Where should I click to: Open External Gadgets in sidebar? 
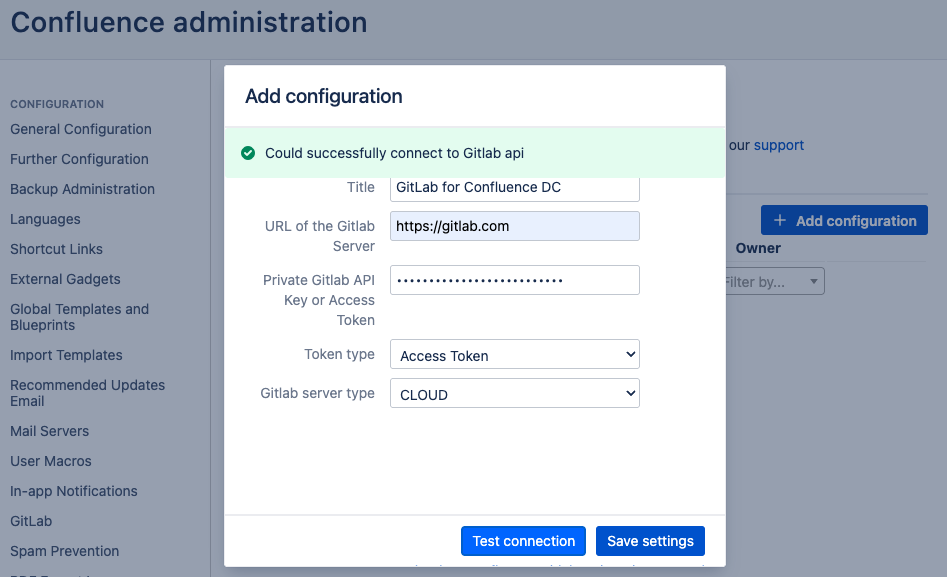pos(65,279)
